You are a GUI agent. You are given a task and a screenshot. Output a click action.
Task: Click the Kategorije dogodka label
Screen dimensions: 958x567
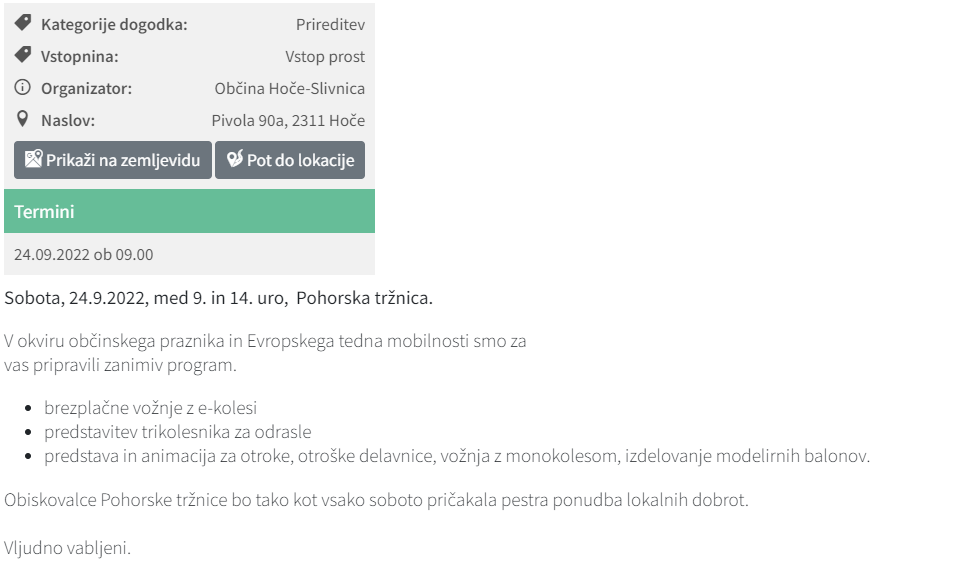click(x=114, y=24)
